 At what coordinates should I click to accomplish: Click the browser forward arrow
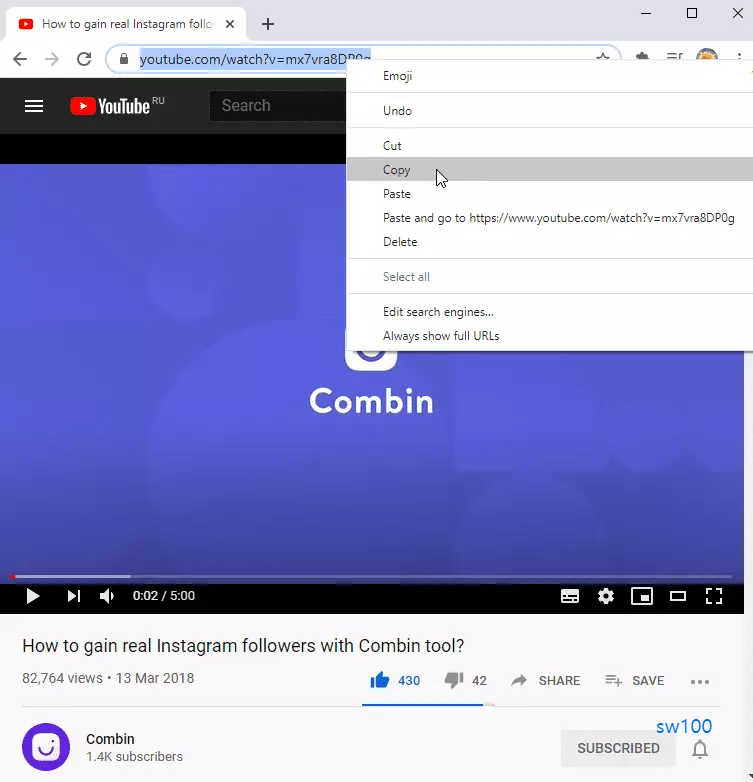[52, 59]
